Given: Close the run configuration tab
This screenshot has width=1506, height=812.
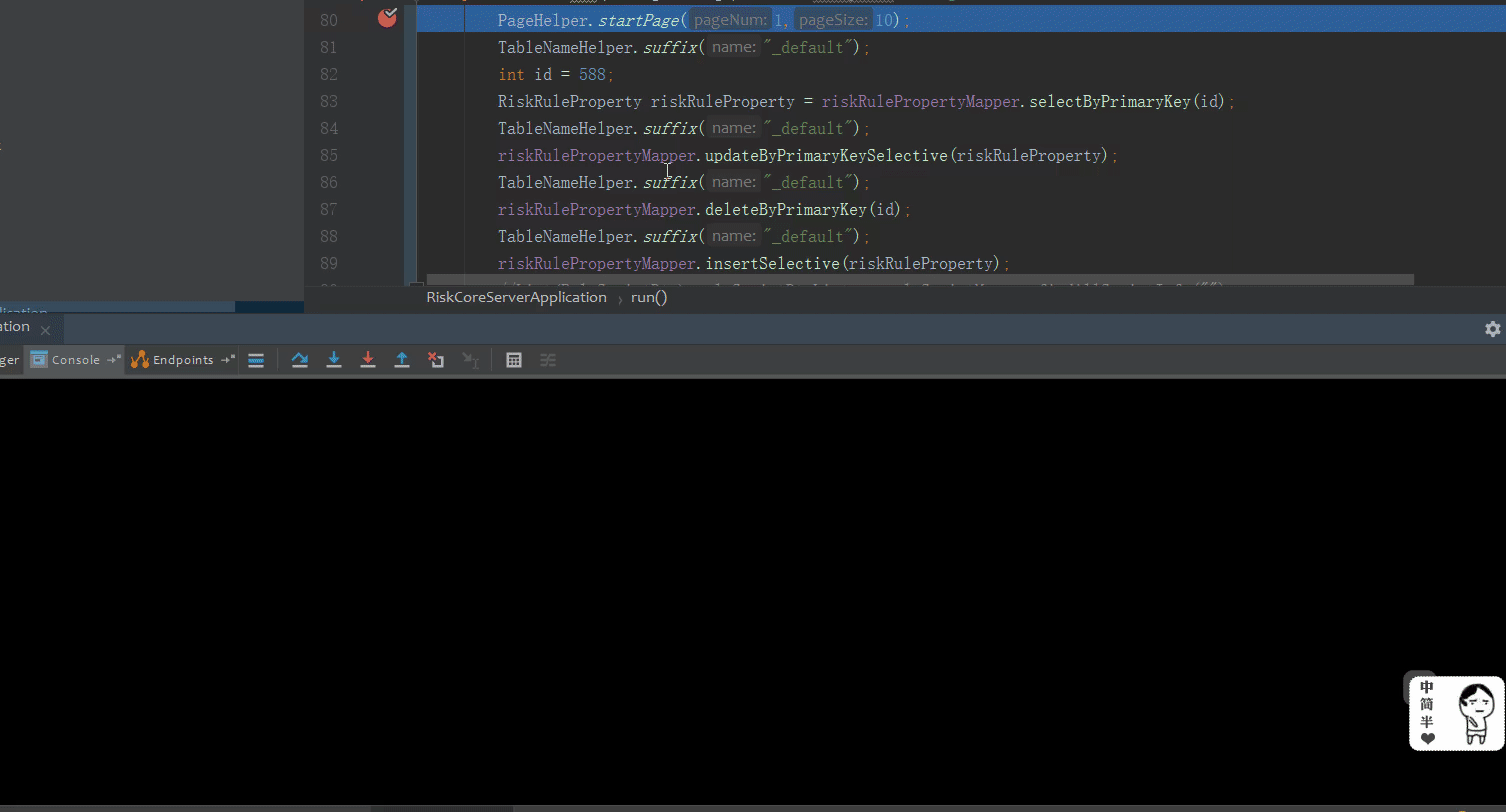Looking at the screenshot, I should click(x=45, y=330).
